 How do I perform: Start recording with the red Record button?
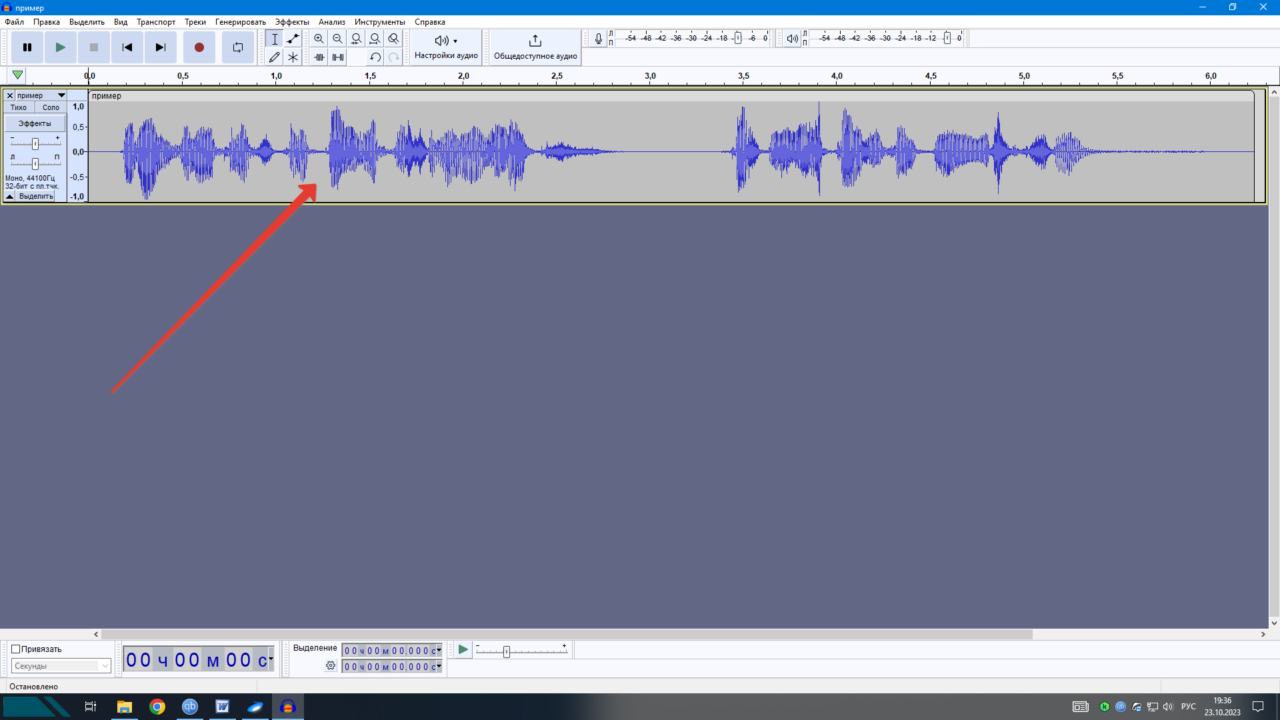pyautogui.click(x=199, y=47)
